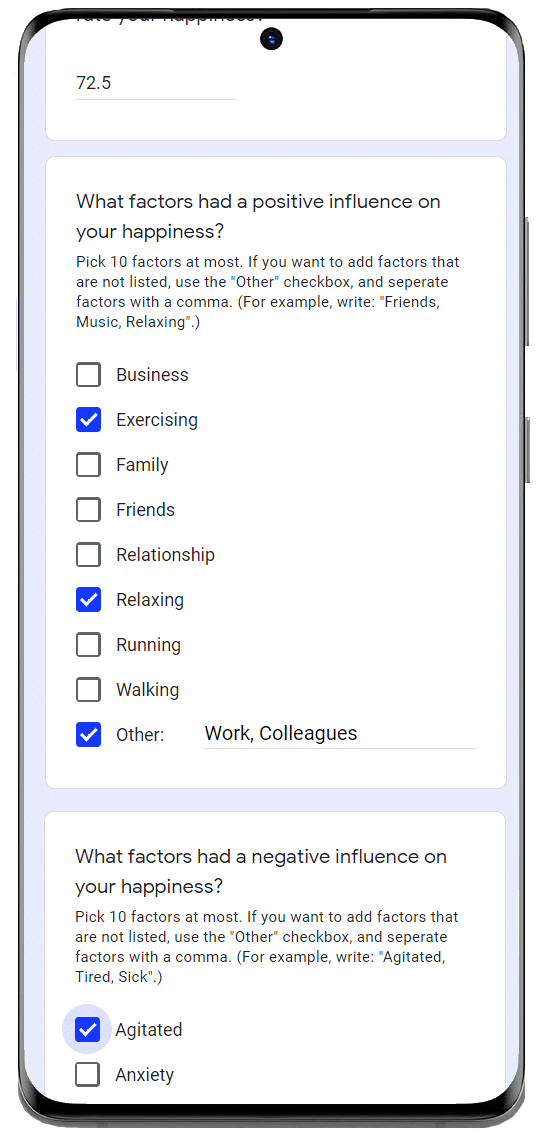The height and width of the screenshot is (1137, 541).
Task: Tick the Walking checkbox
Action: (x=88, y=690)
